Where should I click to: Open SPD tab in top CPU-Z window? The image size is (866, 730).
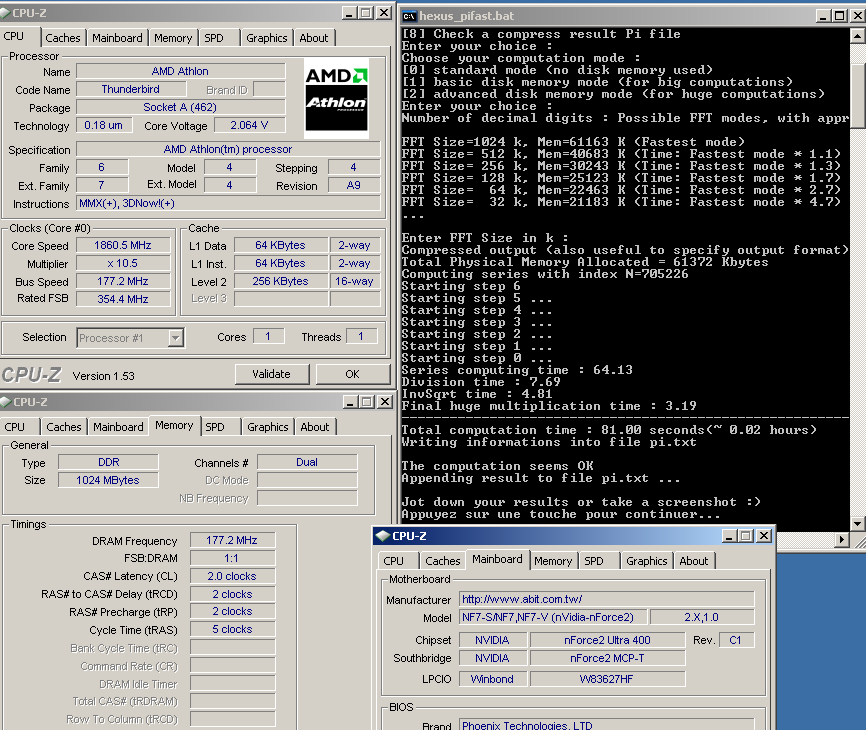coord(214,38)
